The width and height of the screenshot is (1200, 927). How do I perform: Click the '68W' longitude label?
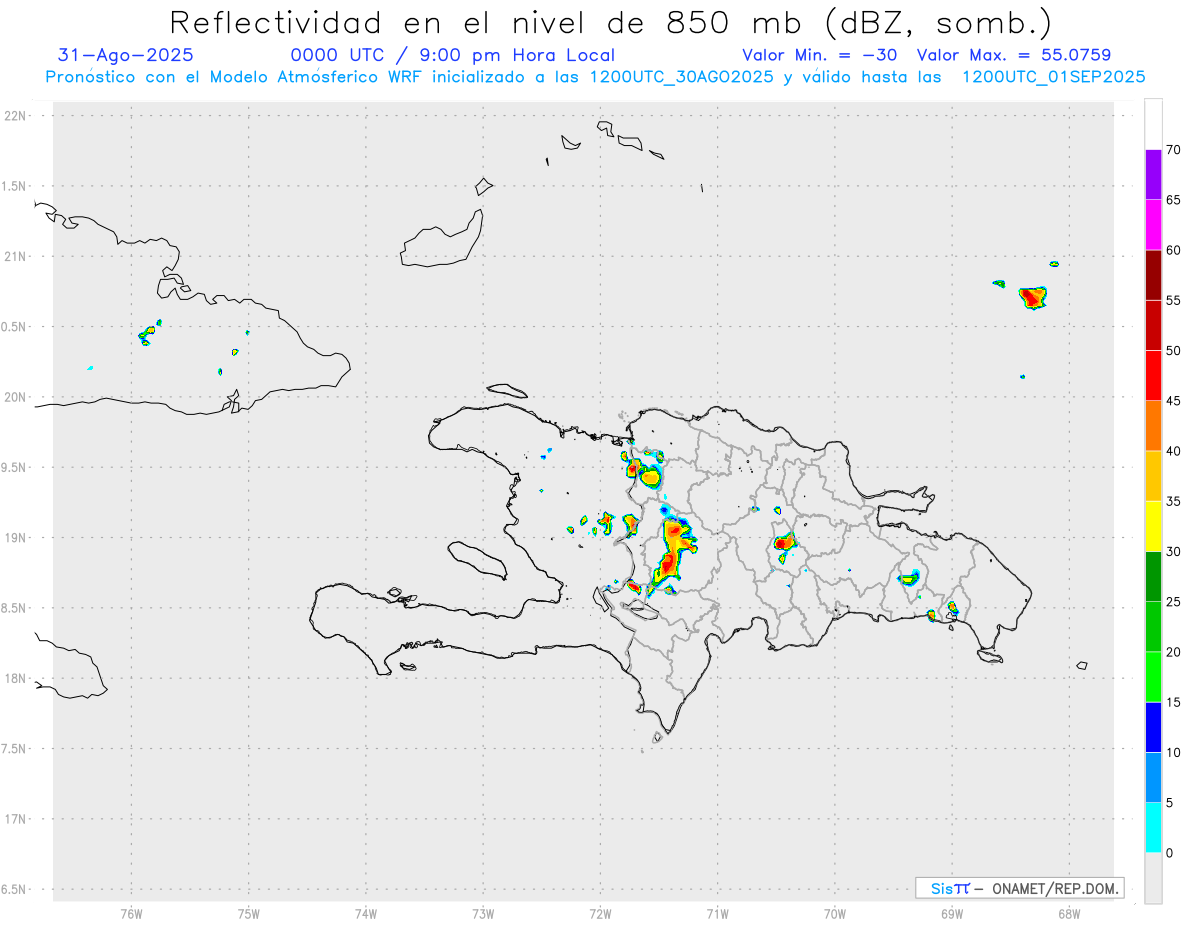click(1069, 913)
